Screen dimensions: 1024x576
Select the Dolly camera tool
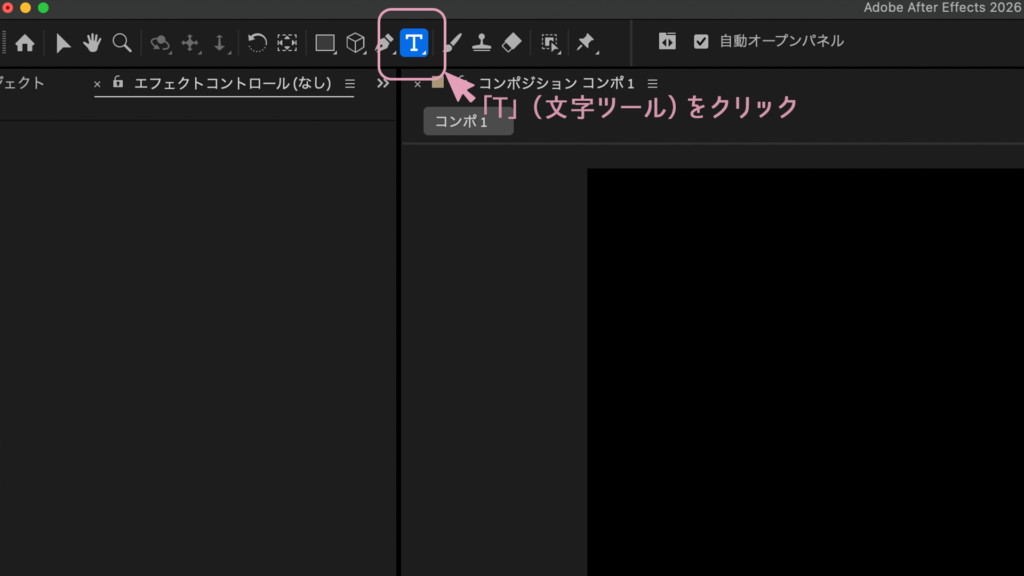click(220, 43)
